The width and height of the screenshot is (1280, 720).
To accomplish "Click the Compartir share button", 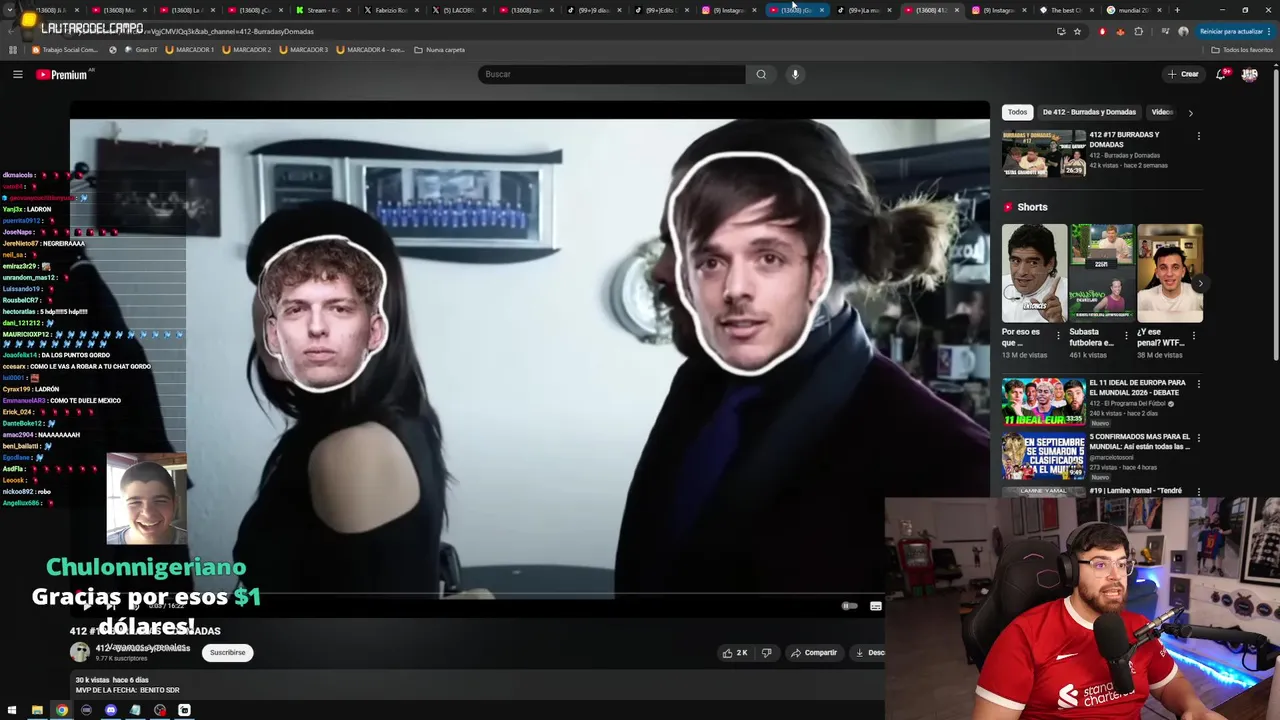I will [x=814, y=653].
